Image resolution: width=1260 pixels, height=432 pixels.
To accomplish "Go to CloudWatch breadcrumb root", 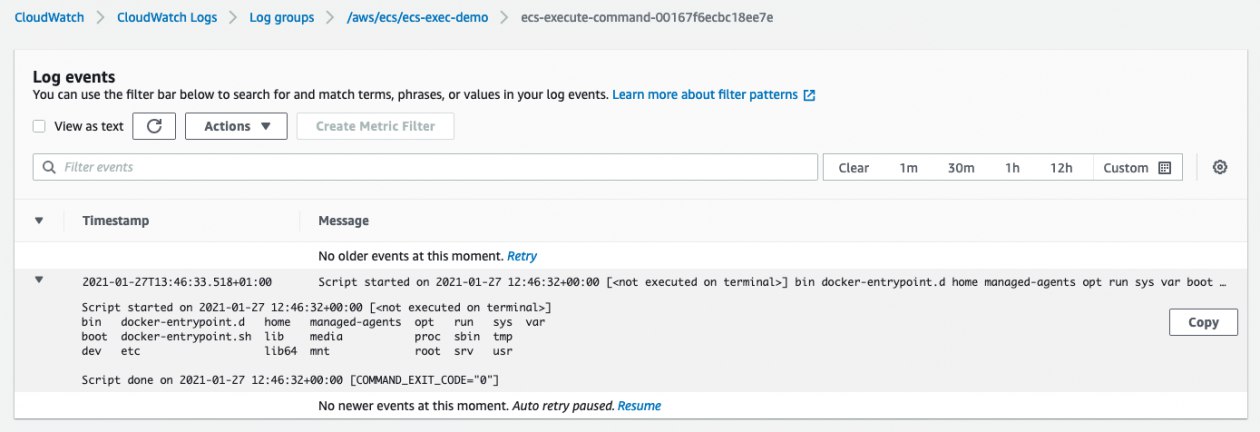I will [48, 18].
